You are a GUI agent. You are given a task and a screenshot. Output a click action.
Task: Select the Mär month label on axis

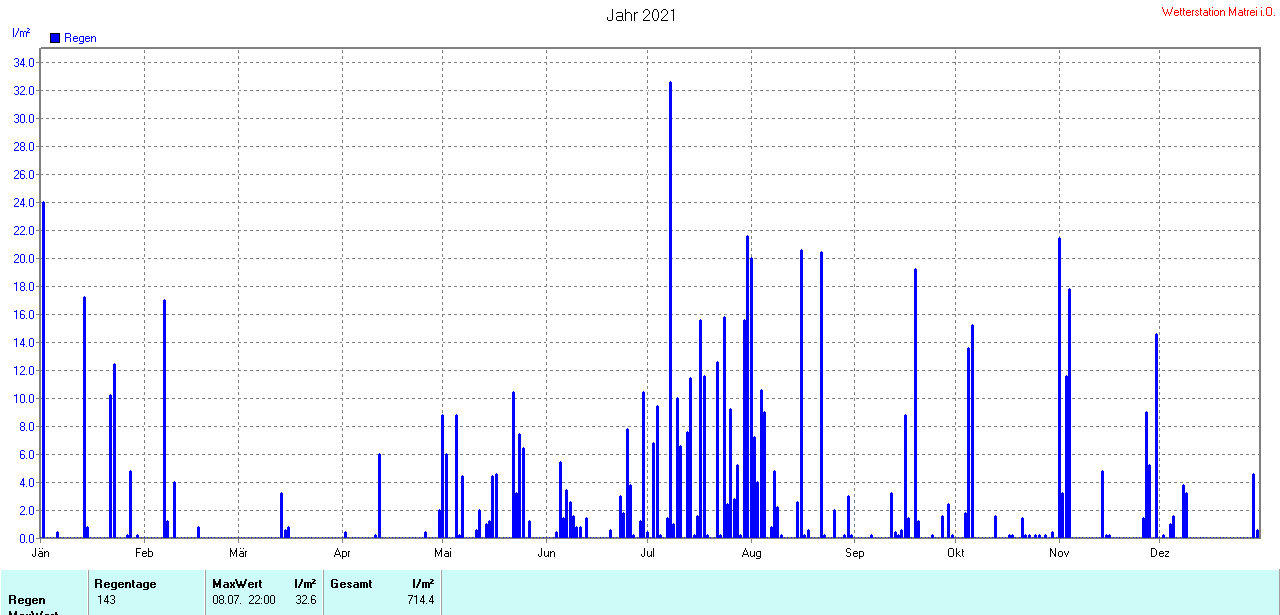click(238, 552)
